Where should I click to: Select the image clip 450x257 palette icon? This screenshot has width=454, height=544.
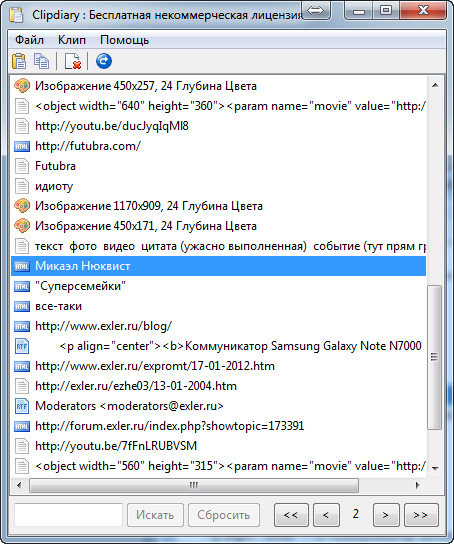pos(22,86)
